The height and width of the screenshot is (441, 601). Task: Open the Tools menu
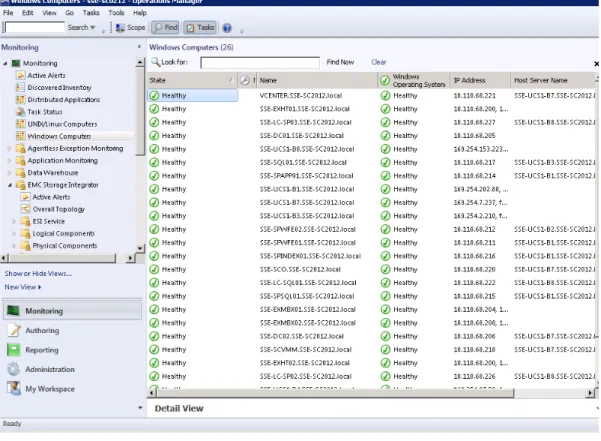click(x=116, y=13)
